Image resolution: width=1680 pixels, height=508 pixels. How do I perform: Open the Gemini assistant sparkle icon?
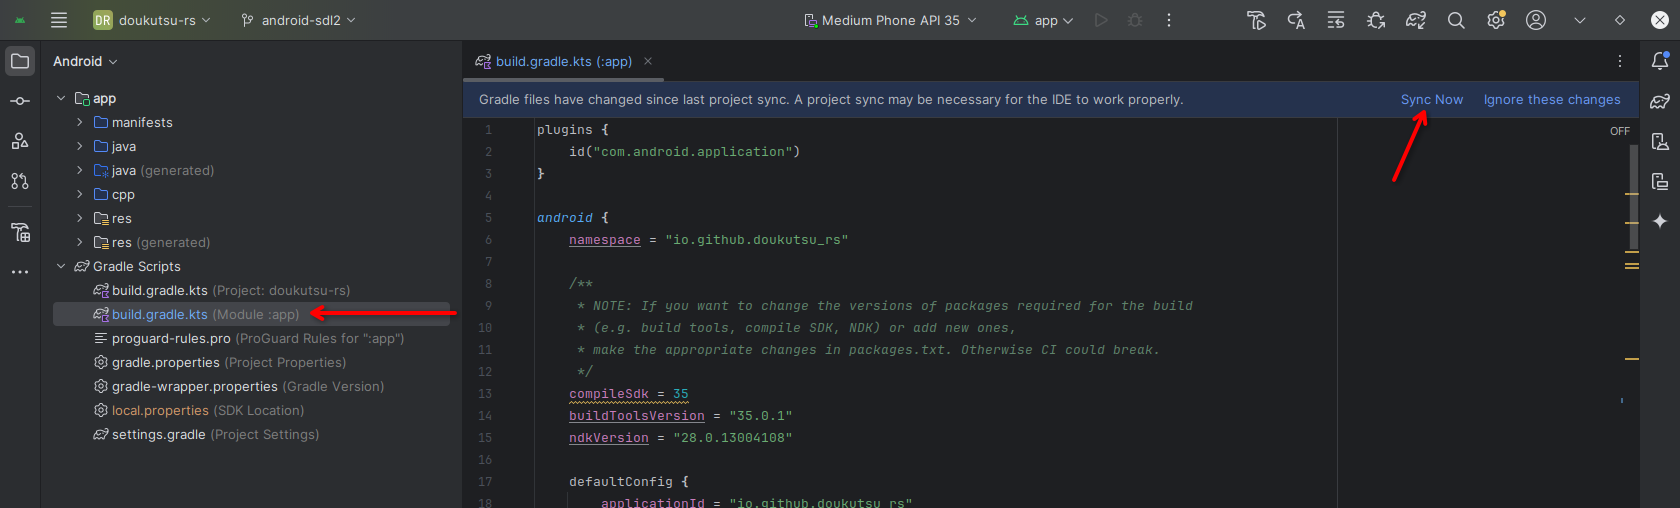1660,221
